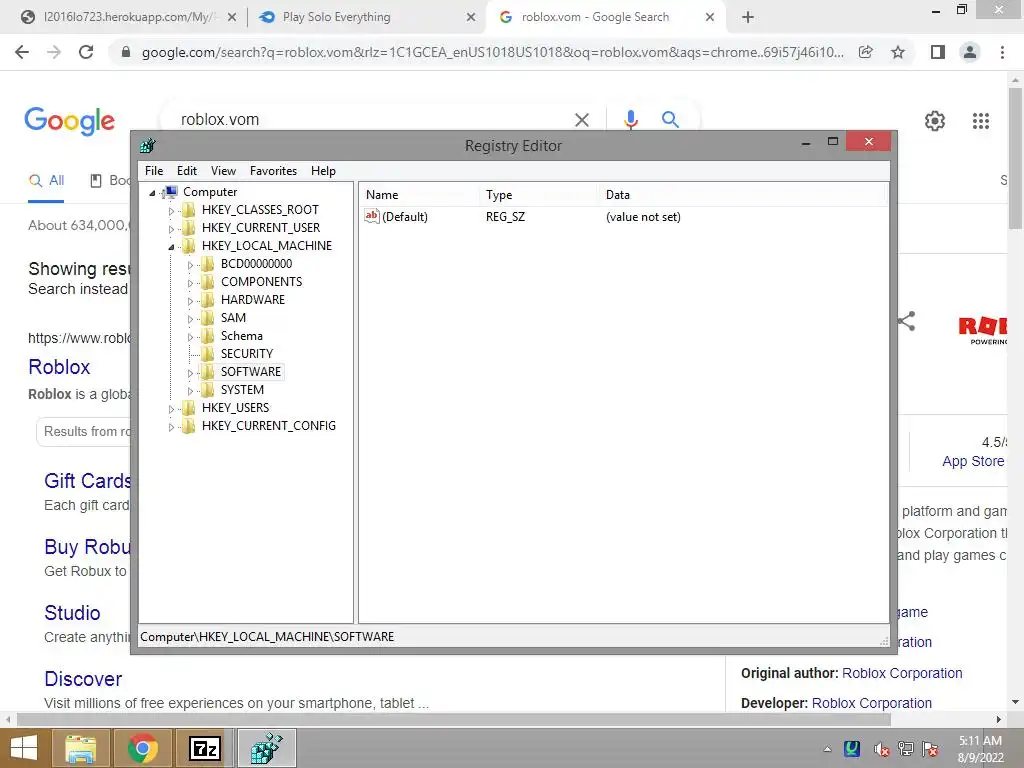Open the Chrome profile avatar
Viewport: 1024px width, 768px height.
click(970, 52)
